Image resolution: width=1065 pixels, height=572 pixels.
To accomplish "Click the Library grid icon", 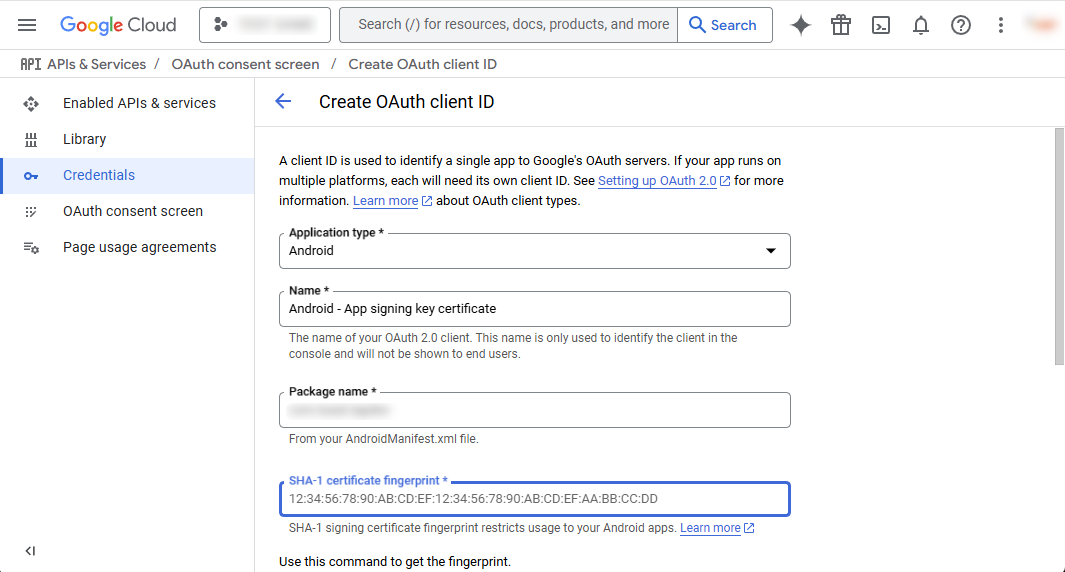I will [31, 140].
